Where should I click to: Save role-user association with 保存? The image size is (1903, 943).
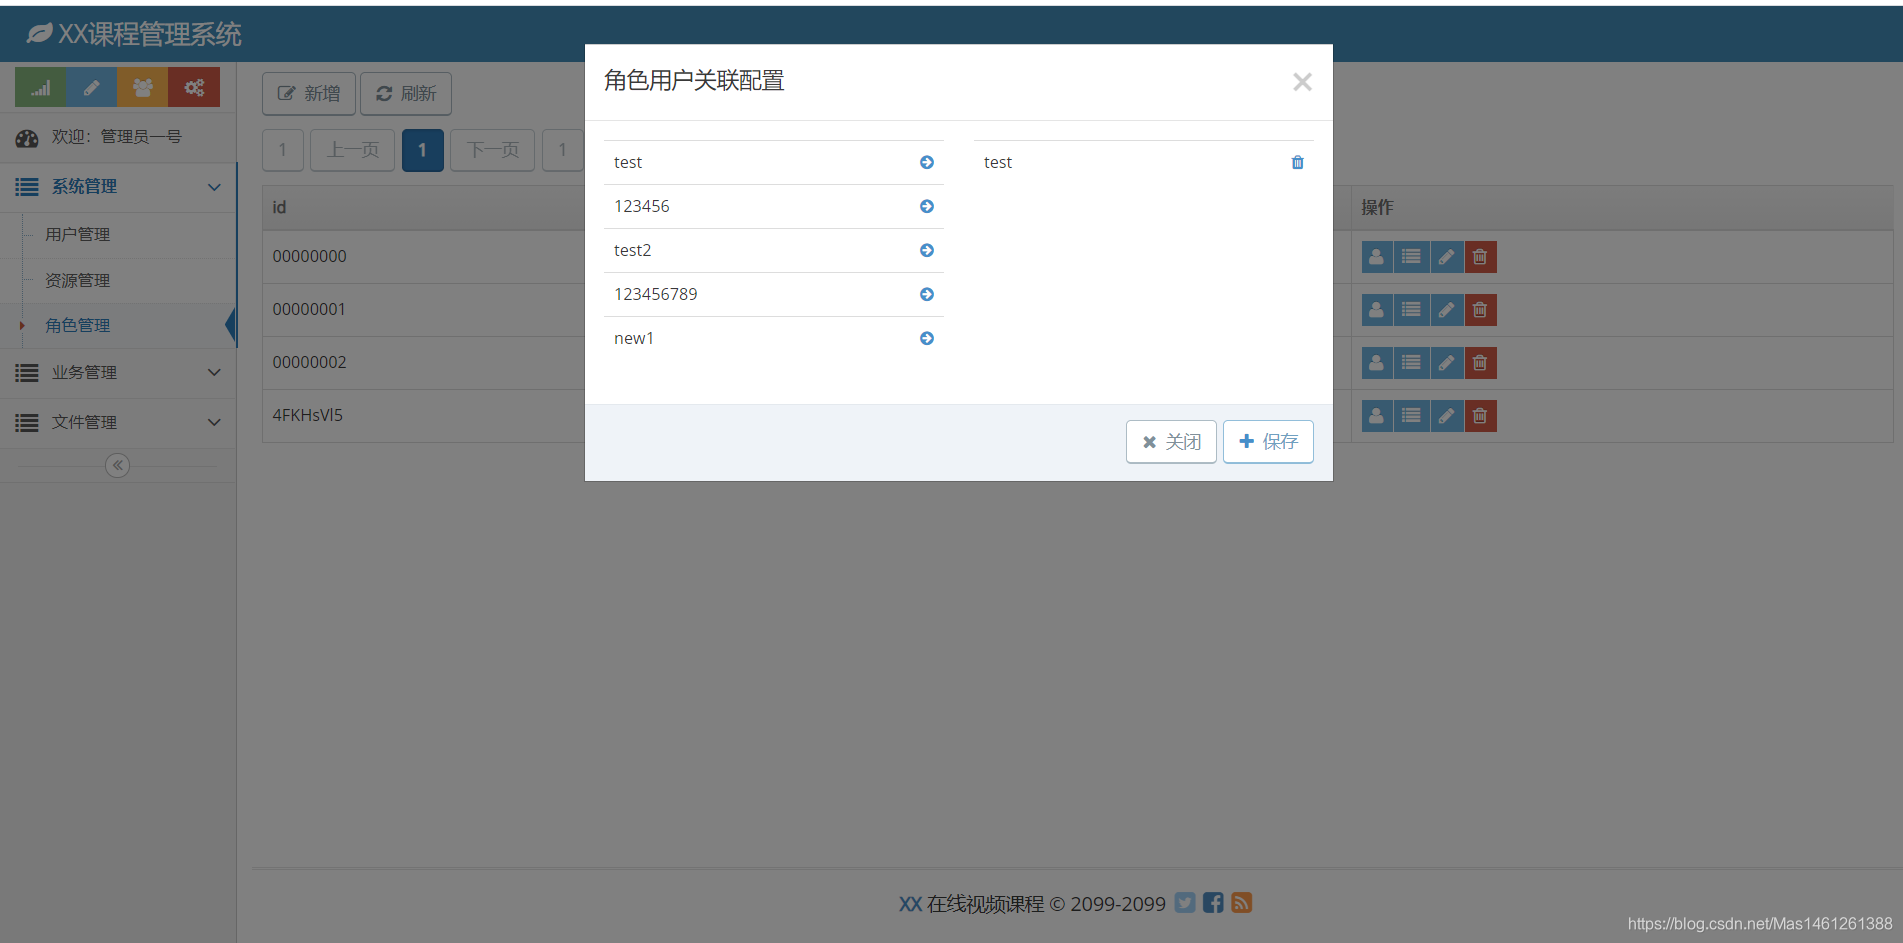pyautogui.click(x=1268, y=442)
